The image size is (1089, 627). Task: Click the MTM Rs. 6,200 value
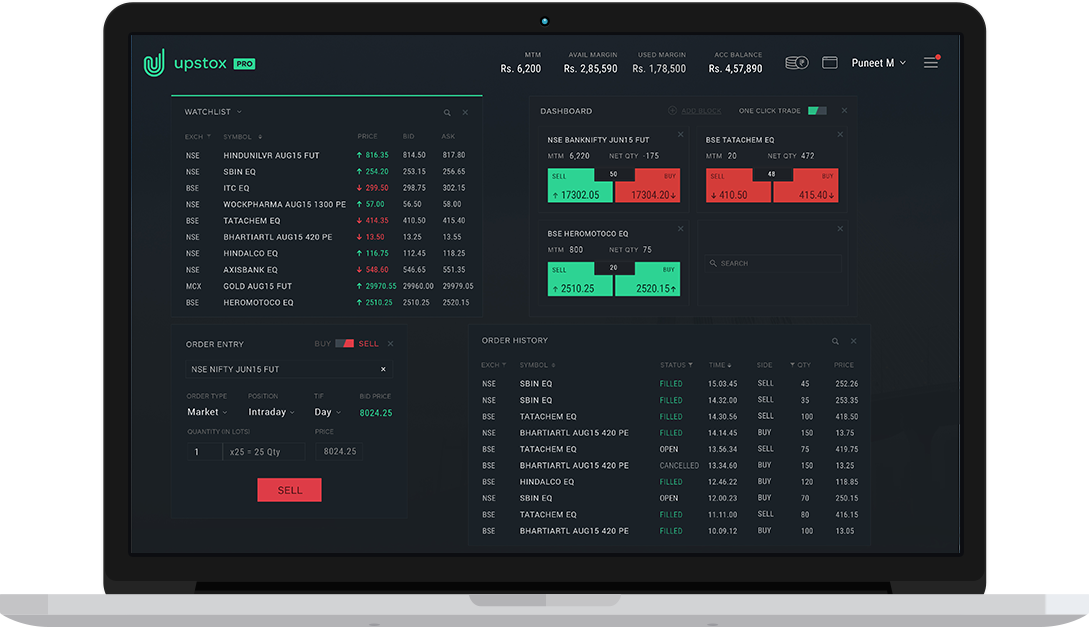[520, 69]
